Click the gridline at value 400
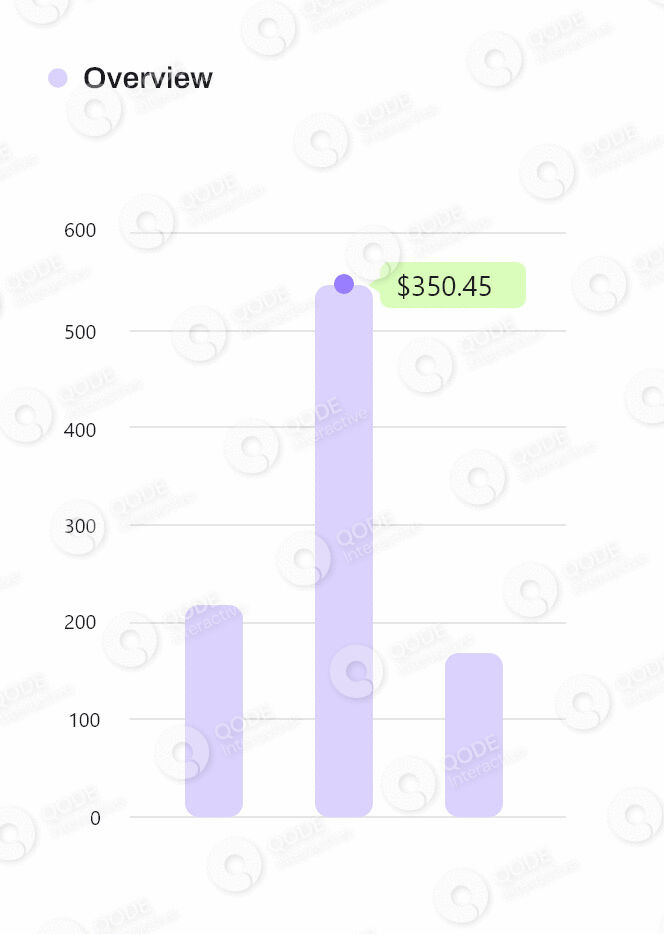The width and height of the screenshot is (664, 934). pos(250,427)
